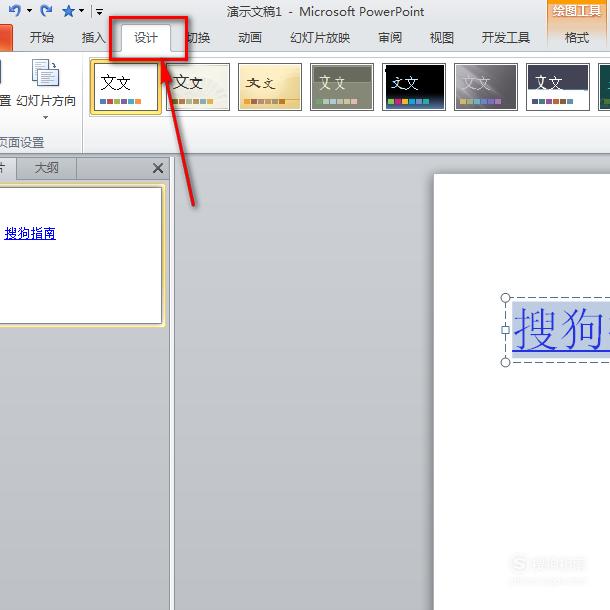
Task: Expand the 幻灯片方向 dropdown arrow
Action: tap(46, 117)
